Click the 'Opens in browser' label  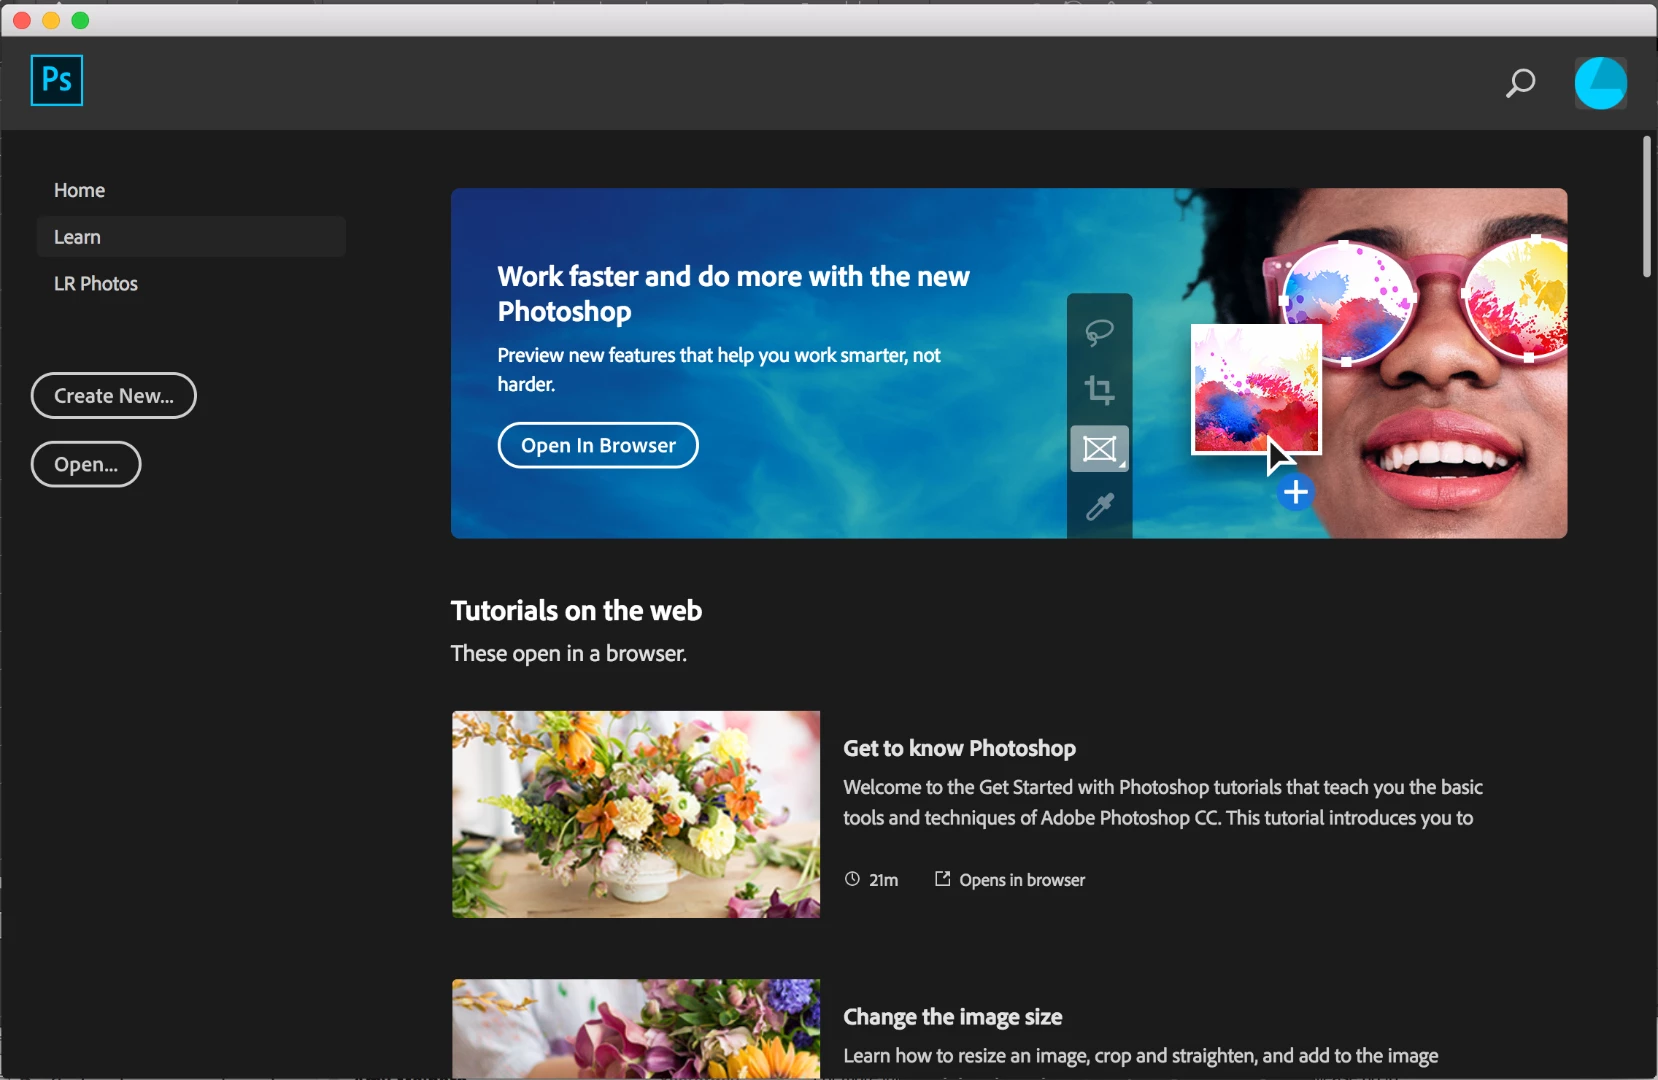(1022, 880)
